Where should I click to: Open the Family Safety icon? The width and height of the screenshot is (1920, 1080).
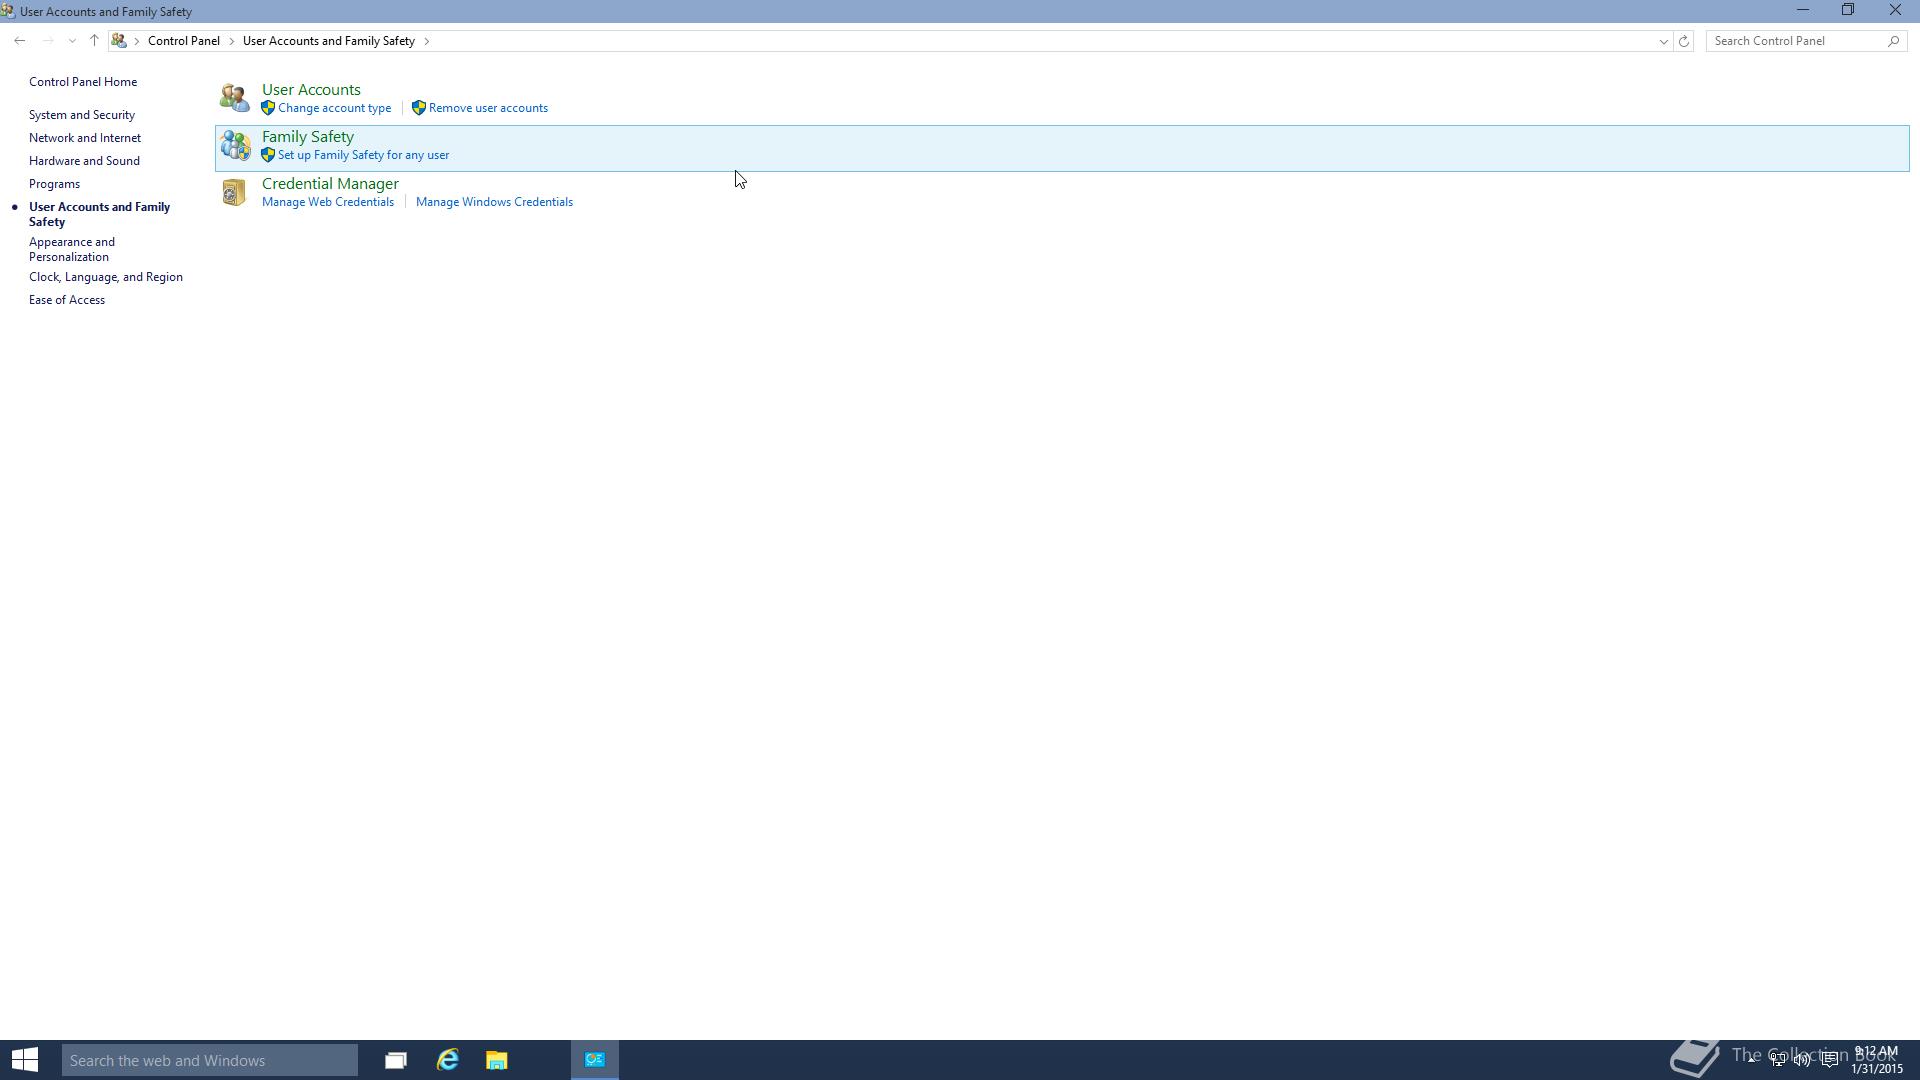coord(235,145)
